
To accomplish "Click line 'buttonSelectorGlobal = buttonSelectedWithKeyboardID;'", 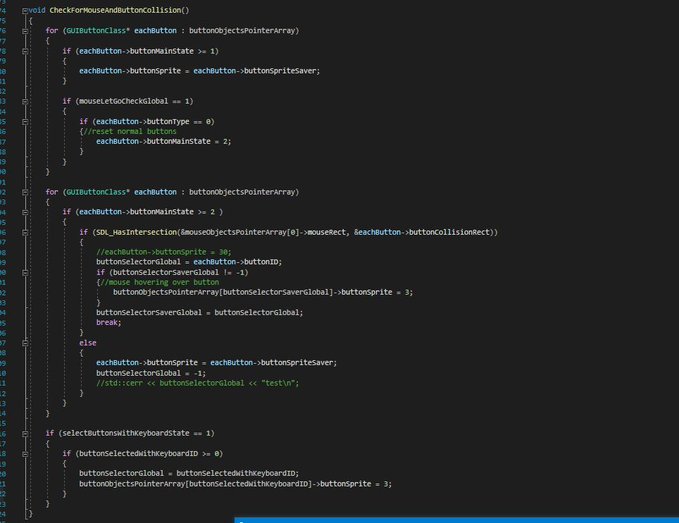I will (x=189, y=473).
